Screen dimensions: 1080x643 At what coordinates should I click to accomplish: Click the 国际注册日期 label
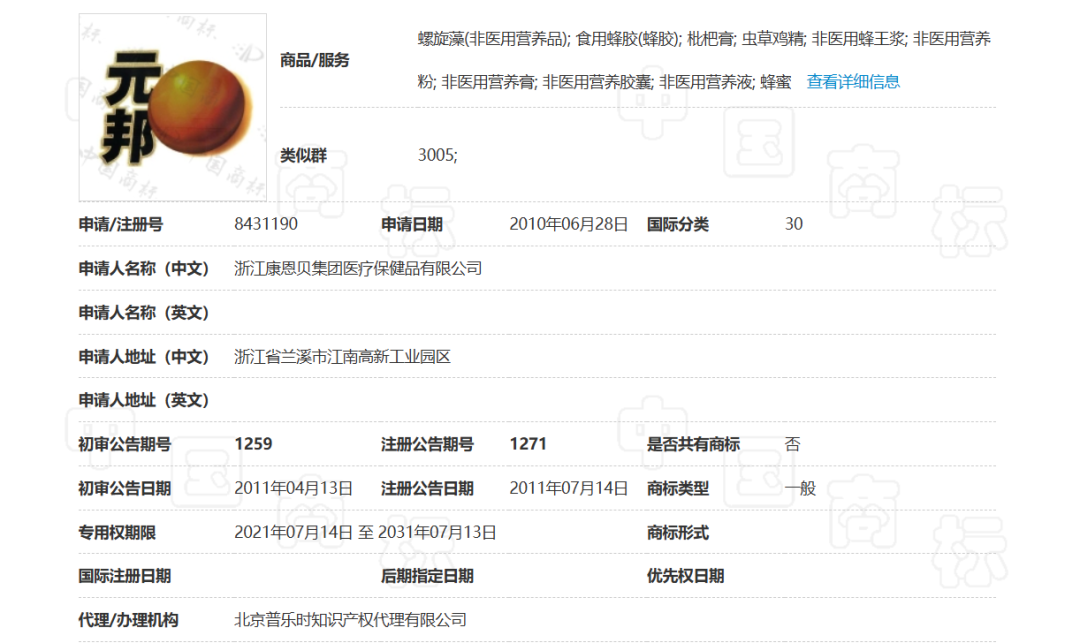tap(125, 576)
